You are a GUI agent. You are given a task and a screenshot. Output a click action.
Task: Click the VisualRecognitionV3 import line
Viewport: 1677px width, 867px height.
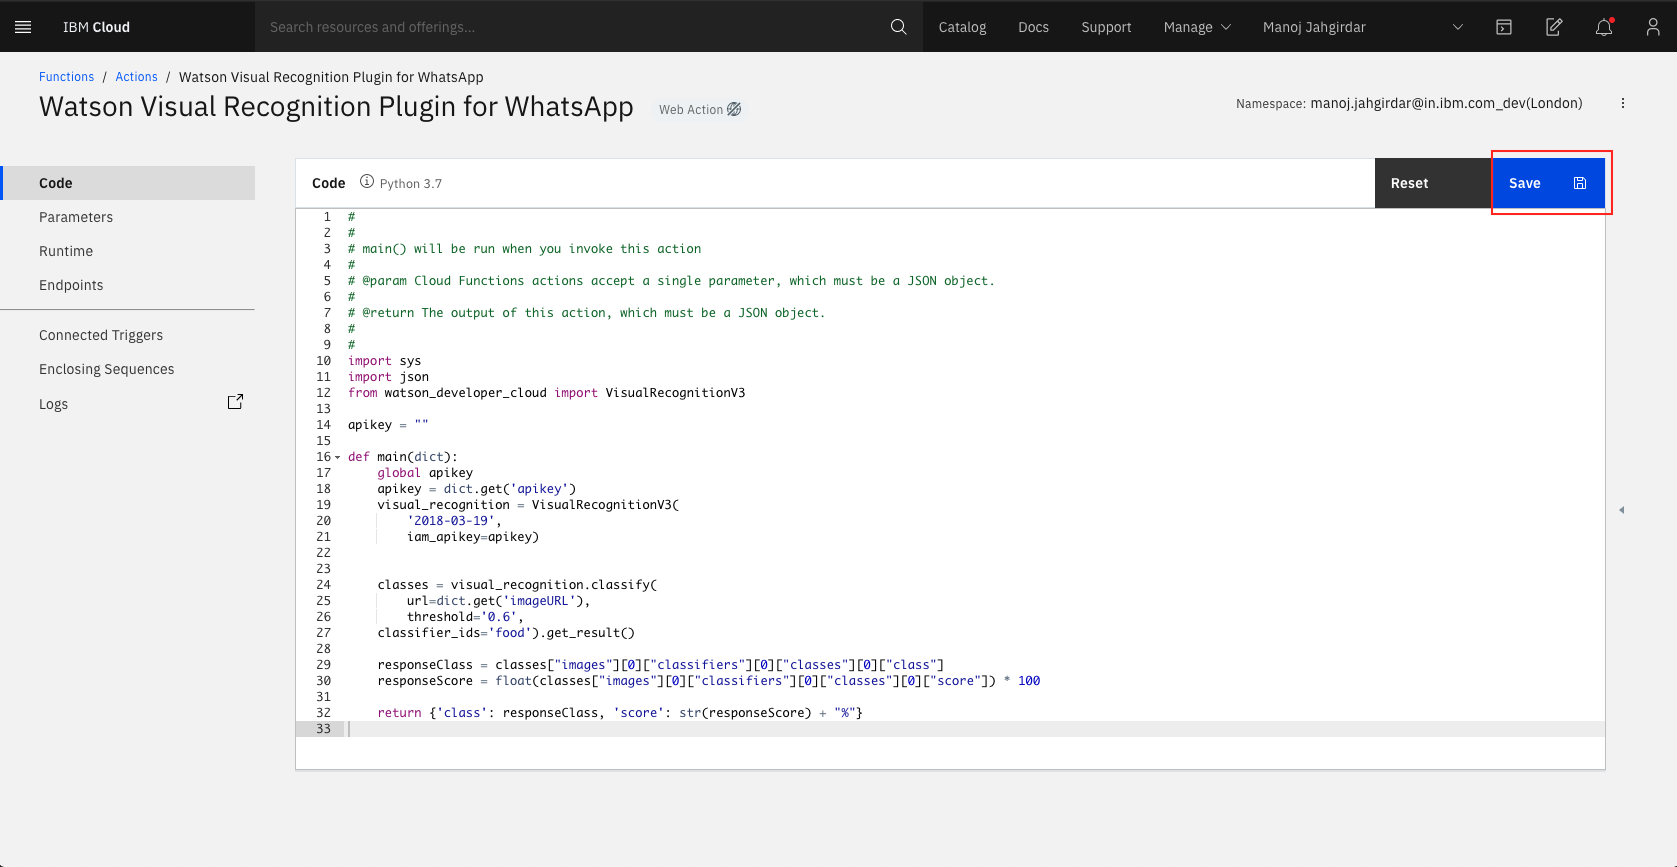(x=546, y=393)
